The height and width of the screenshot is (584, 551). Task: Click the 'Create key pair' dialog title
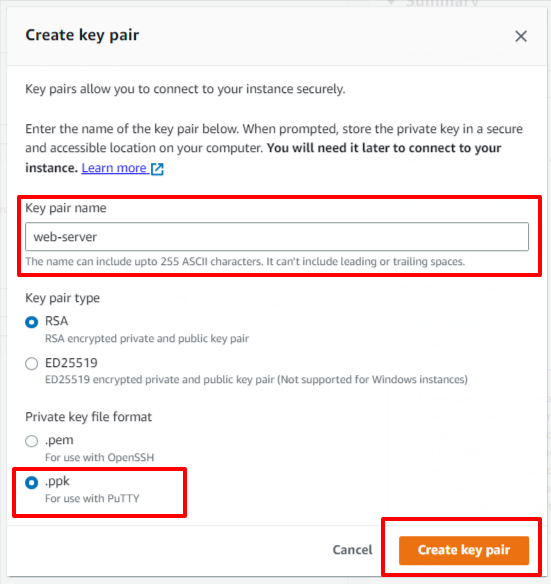pyautogui.click(x=82, y=35)
